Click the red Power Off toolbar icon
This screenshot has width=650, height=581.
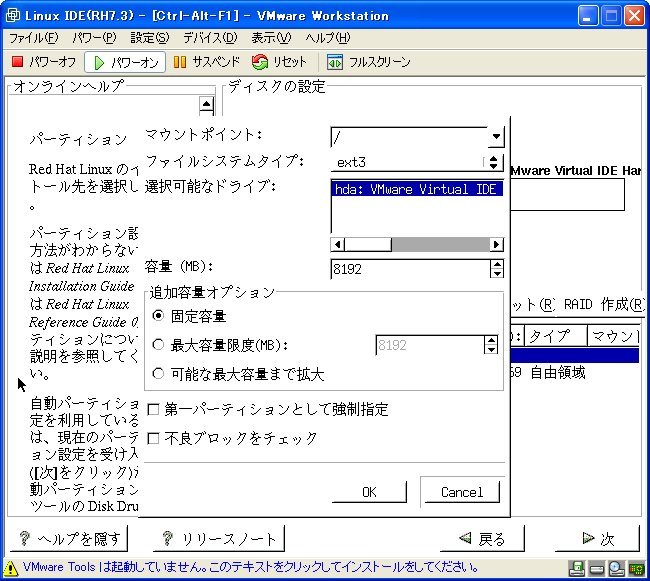17,62
